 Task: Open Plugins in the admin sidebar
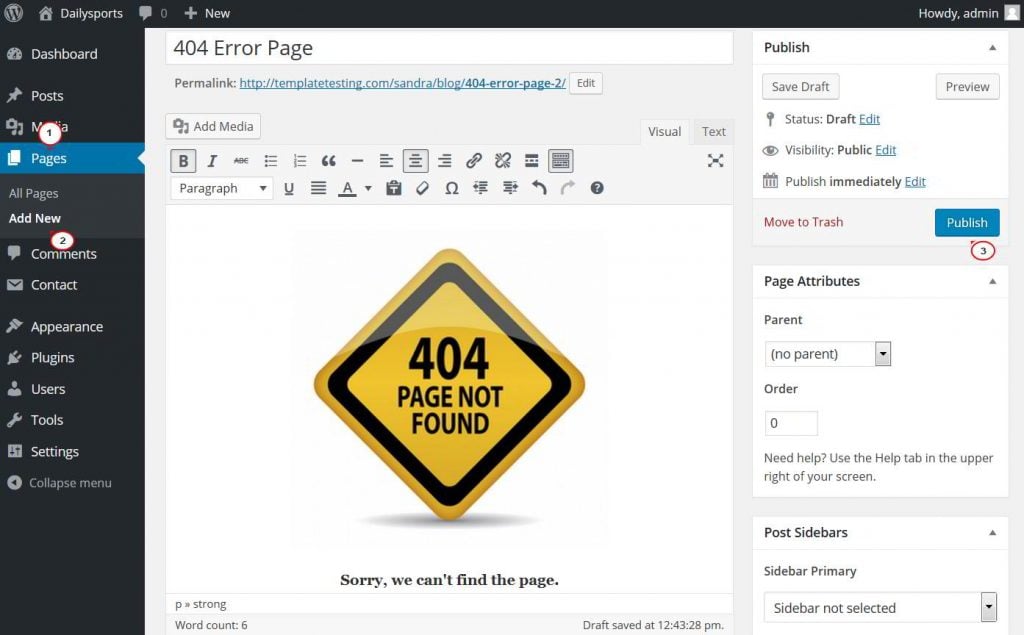pos(52,358)
